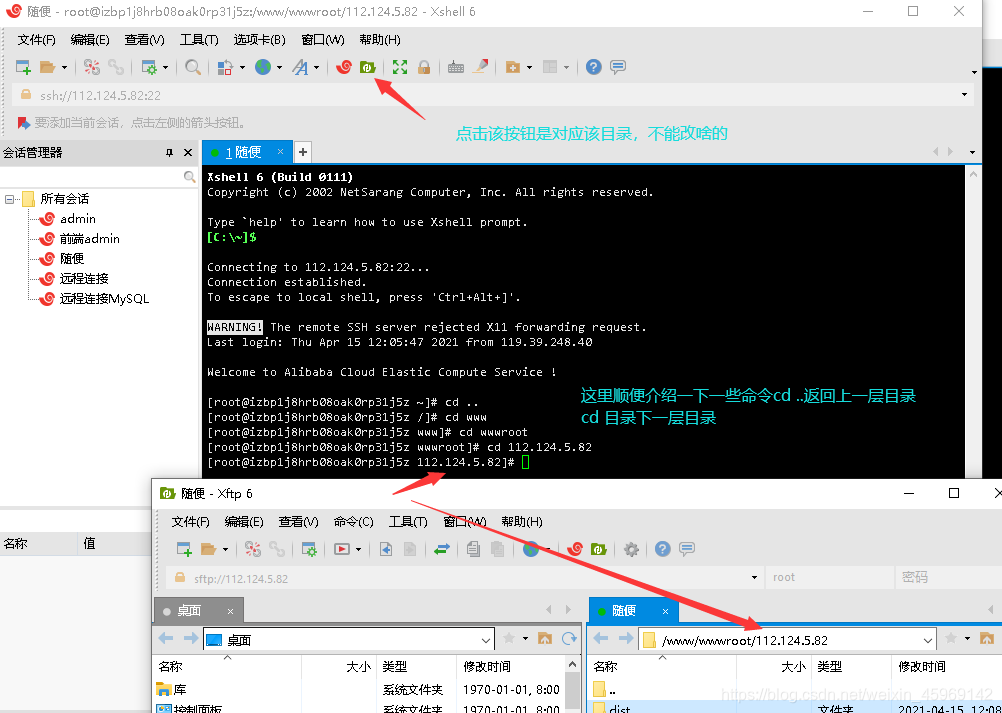1002x713 pixels.
Task: Click the globe encoding icon in Xshell toolbar
Action: click(x=263, y=67)
